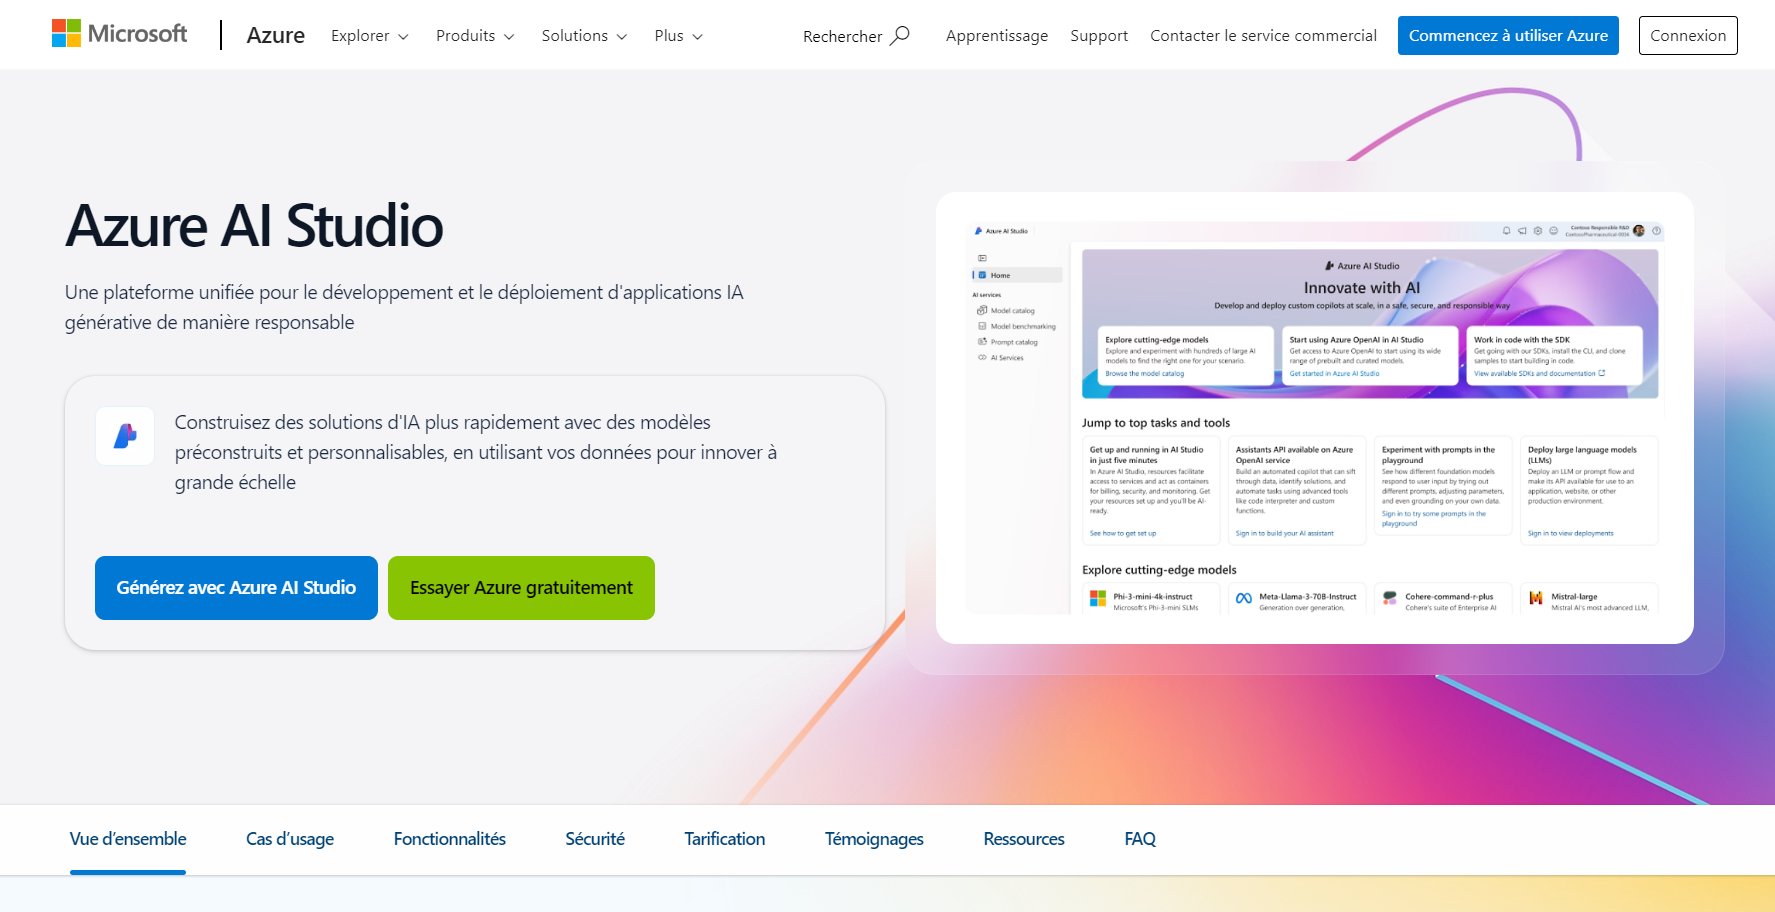Open the Fonctionnalités tab

(x=450, y=839)
